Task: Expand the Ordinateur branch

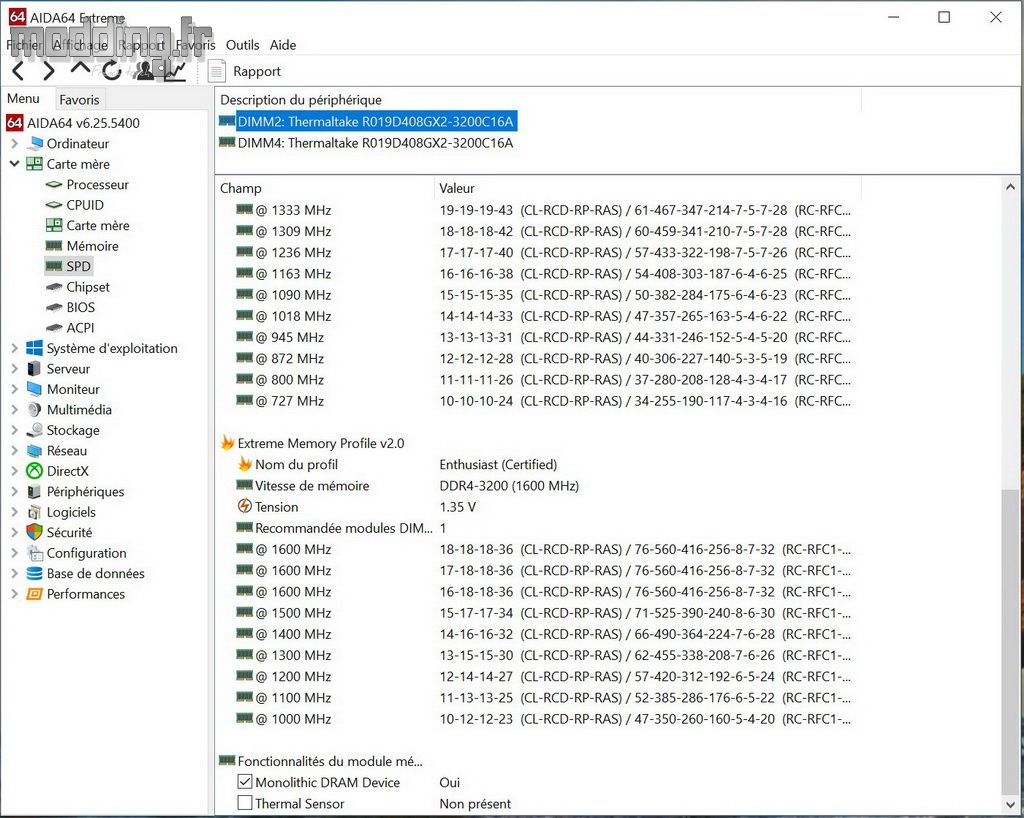Action: pyautogui.click(x=14, y=144)
